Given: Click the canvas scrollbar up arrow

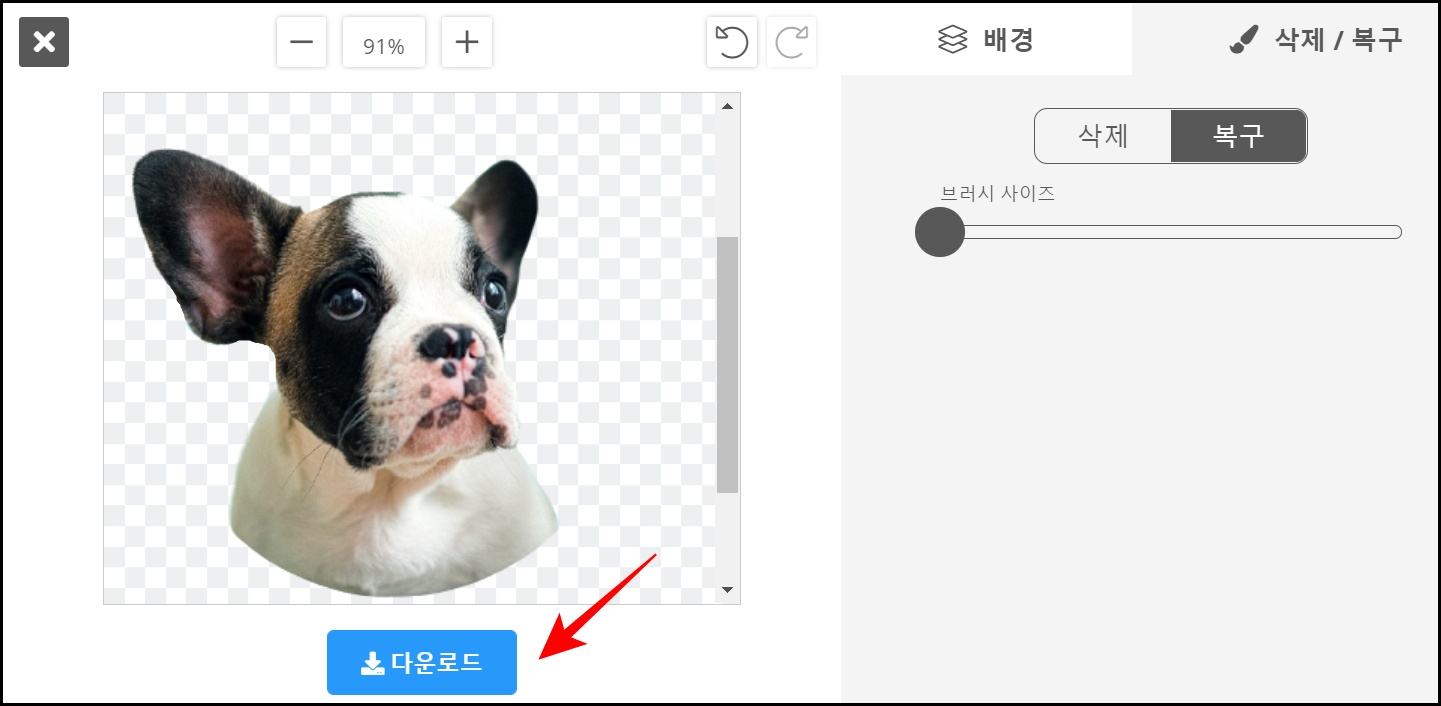Looking at the screenshot, I should coord(728,106).
